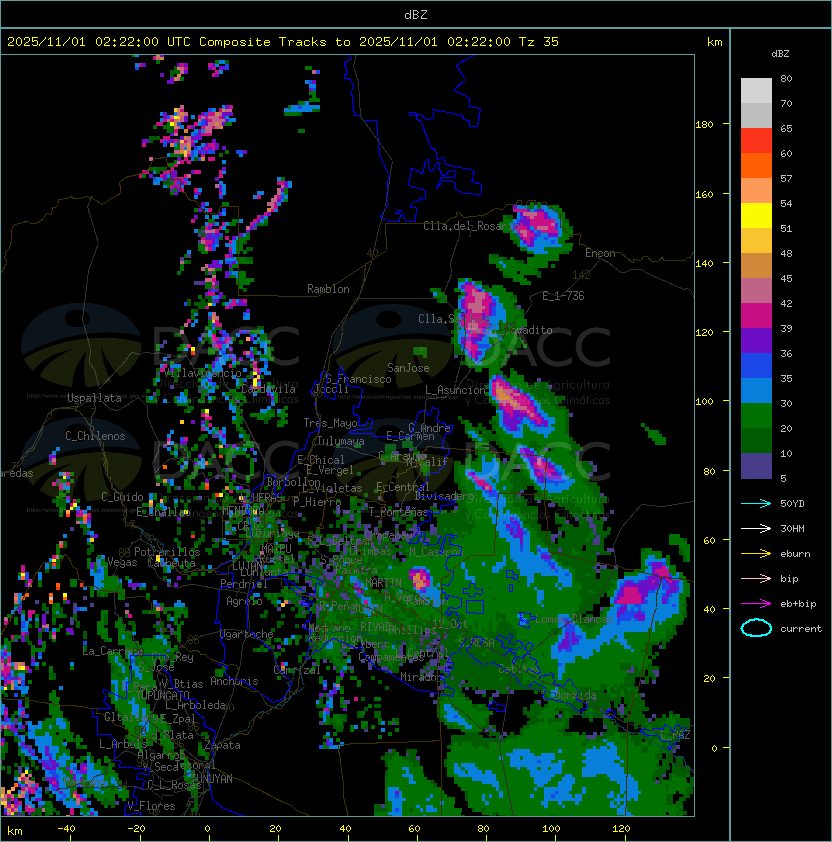Image resolution: width=832 pixels, height=842 pixels.
Task: Click the 'Ugarteche' place label
Action: coord(247,634)
